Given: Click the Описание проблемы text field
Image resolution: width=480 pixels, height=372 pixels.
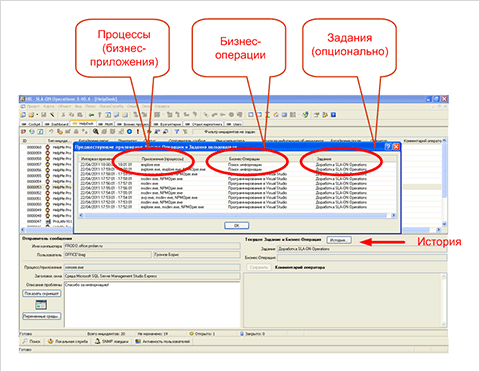Looking at the screenshot, I should [x=152, y=304].
